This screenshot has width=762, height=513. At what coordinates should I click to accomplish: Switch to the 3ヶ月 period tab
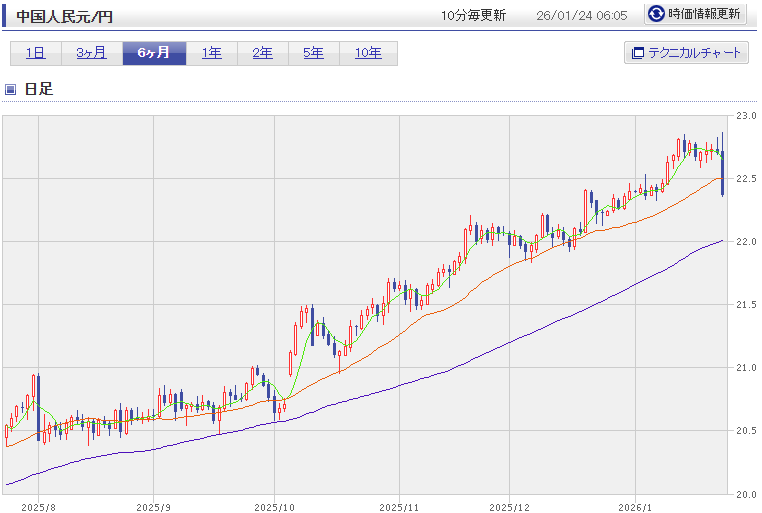tap(91, 53)
